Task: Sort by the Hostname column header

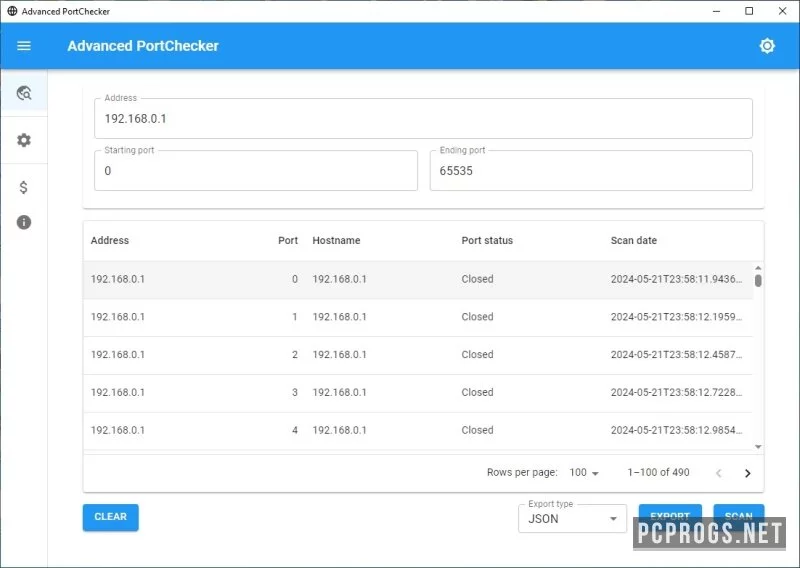Action: click(336, 240)
